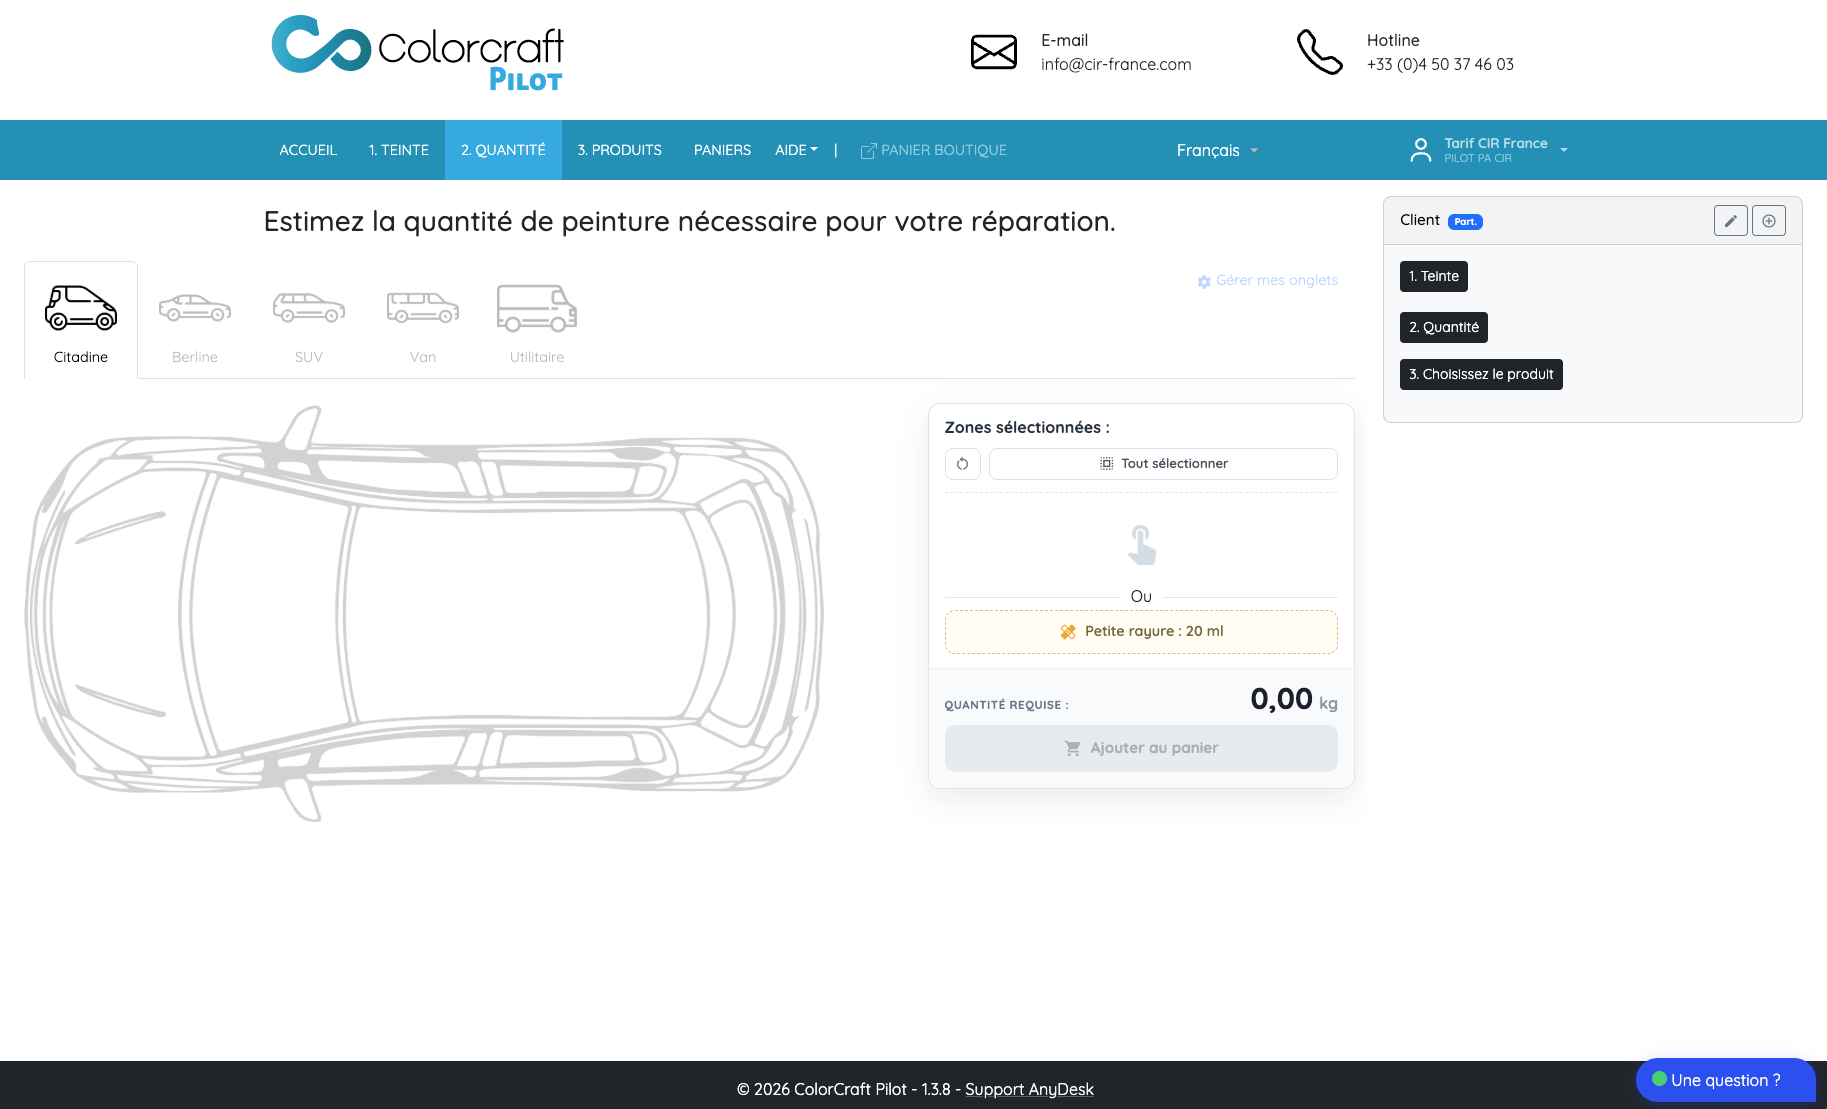Click the reset zones circular arrow icon
This screenshot has height=1109, width=1827.
coord(962,464)
